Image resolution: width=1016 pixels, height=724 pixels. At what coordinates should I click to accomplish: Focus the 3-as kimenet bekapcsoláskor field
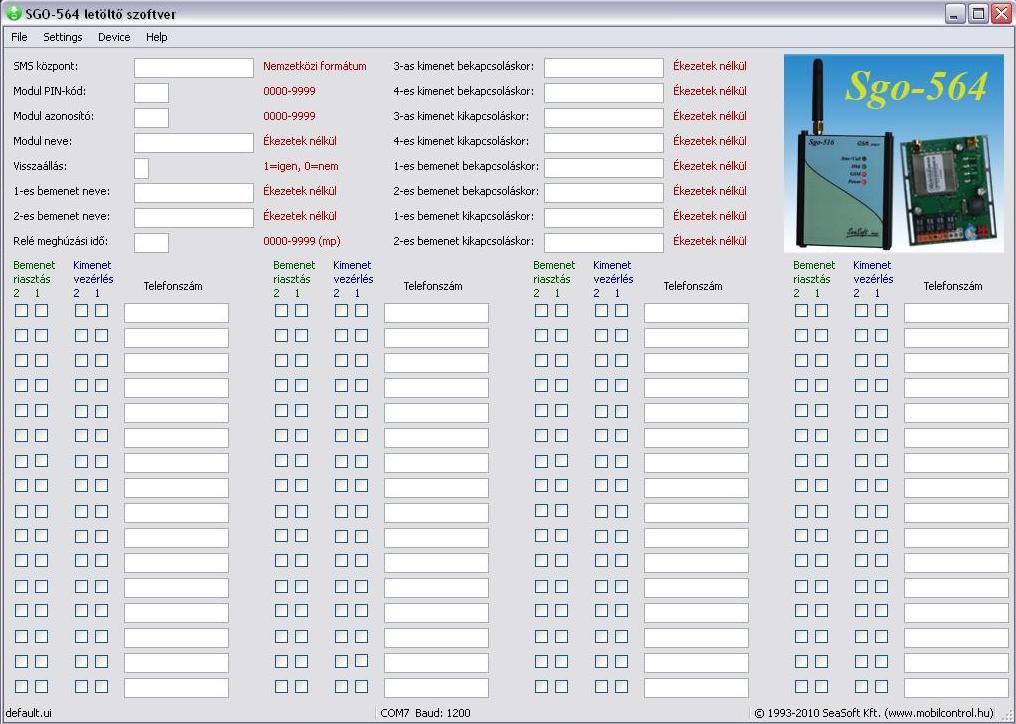click(604, 67)
